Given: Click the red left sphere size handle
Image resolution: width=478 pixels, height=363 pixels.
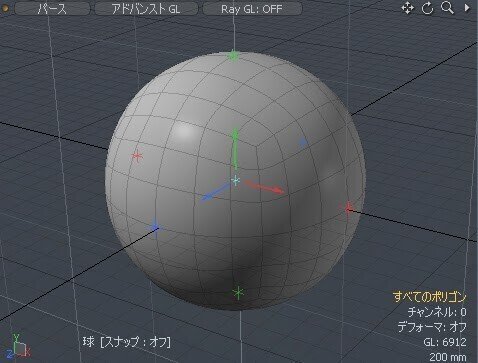Looking at the screenshot, I should pyautogui.click(x=137, y=156).
